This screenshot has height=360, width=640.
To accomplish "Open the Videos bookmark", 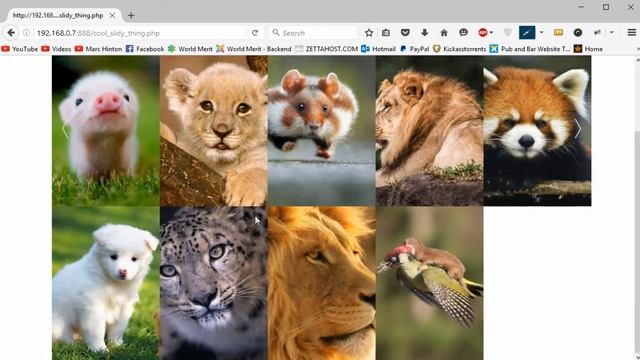I will (56, 49).
